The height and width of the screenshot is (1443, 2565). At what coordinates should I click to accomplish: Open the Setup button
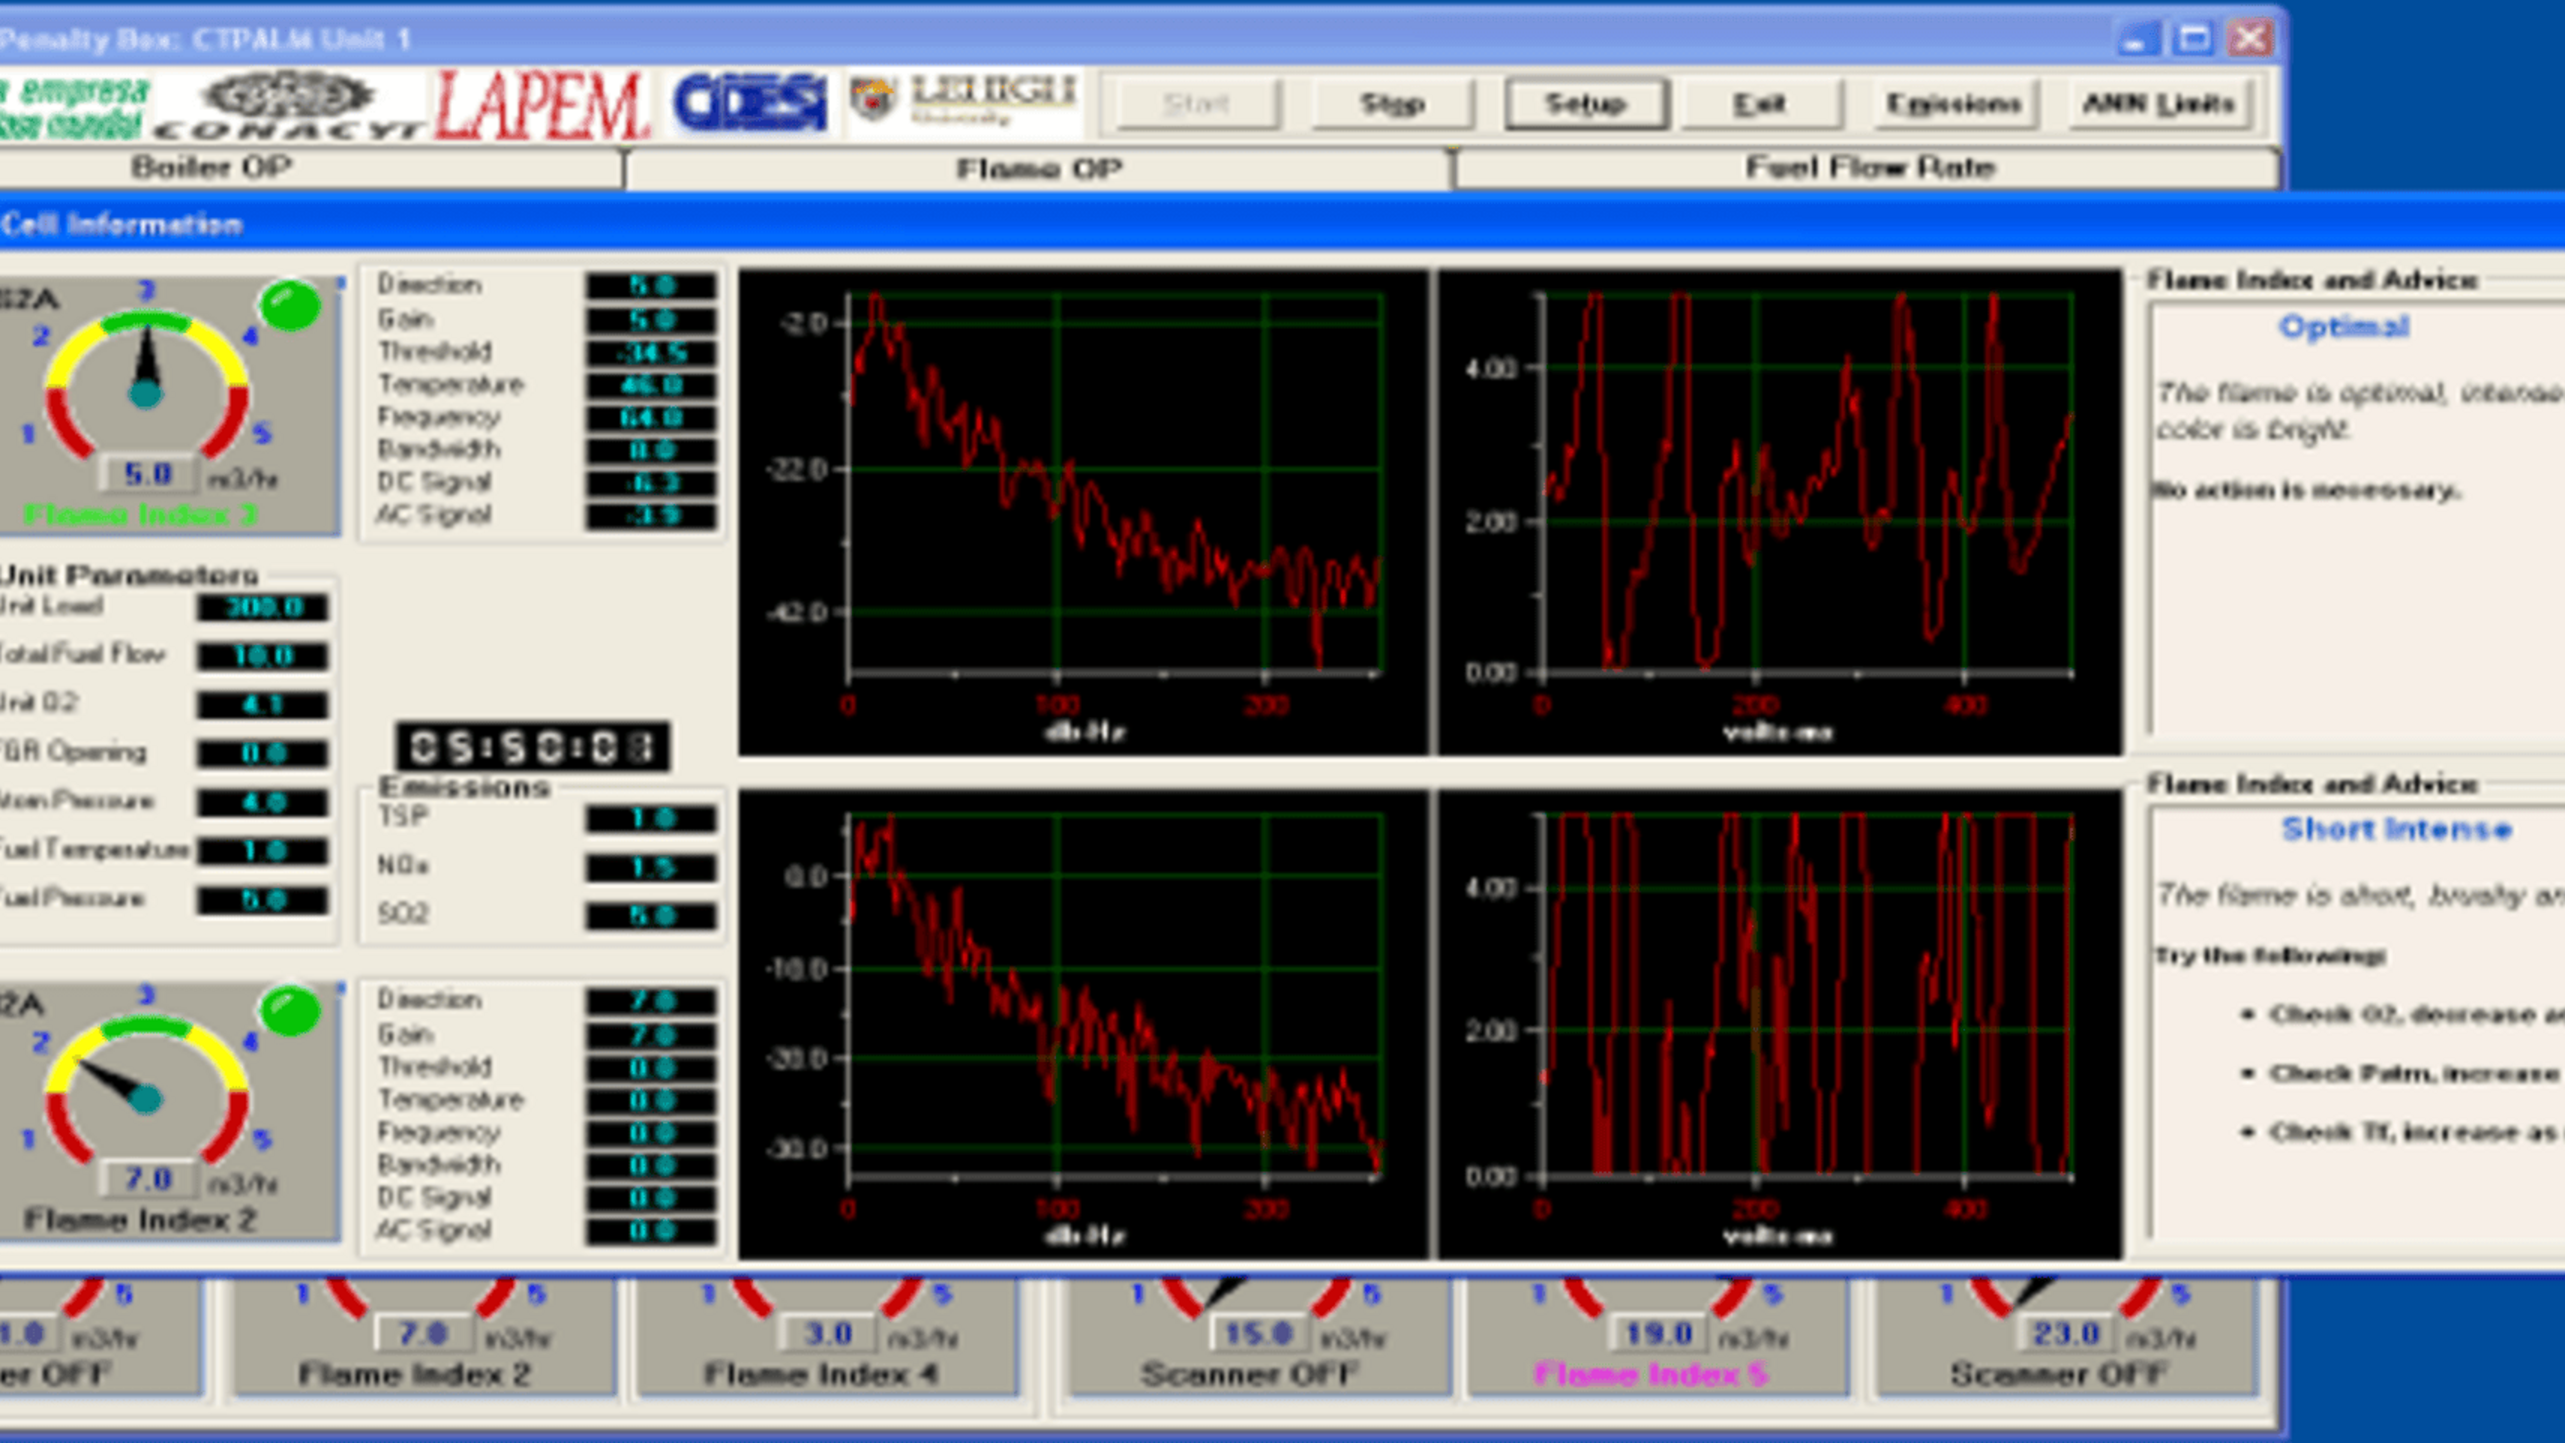point(1585,104)
